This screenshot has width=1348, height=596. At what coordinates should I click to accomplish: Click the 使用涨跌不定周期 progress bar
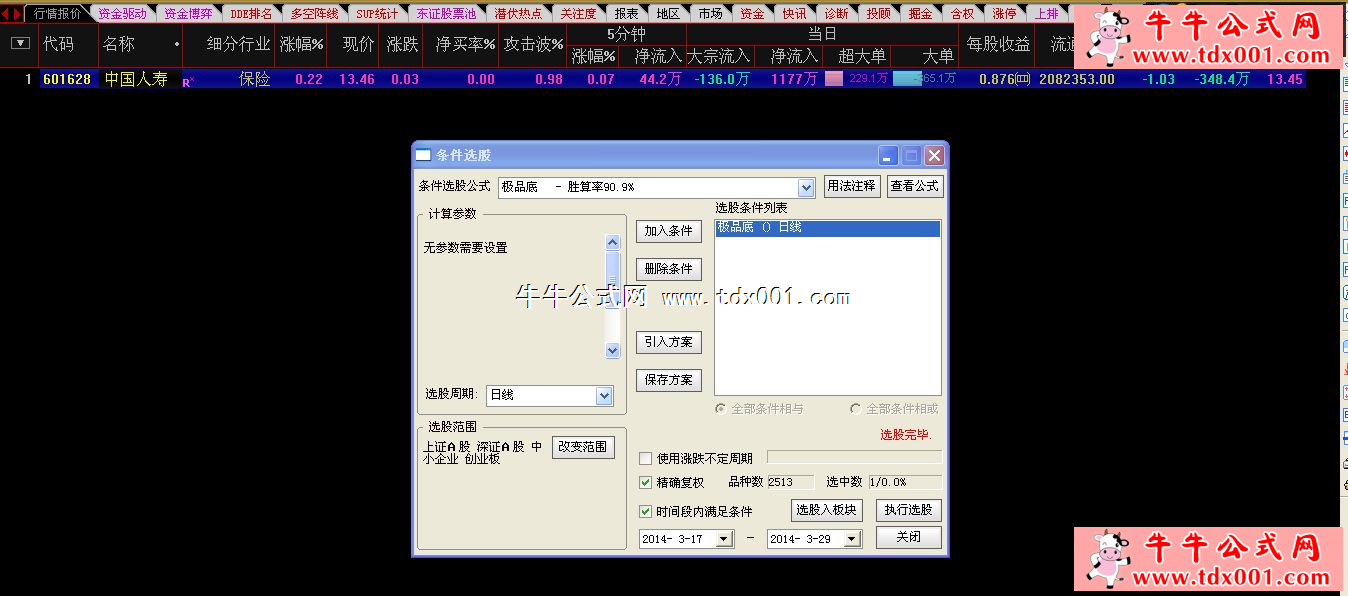(854, 457)
